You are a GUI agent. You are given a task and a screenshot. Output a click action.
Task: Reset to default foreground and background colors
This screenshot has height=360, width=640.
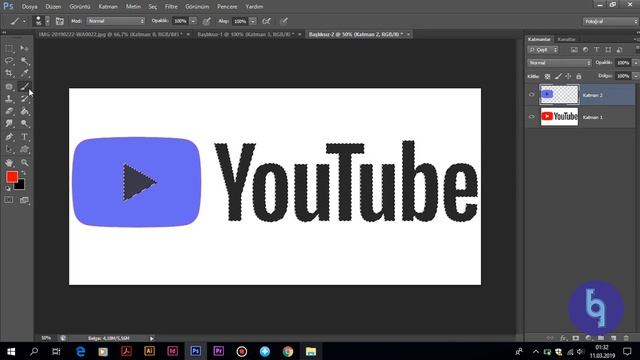click(8, 188)
